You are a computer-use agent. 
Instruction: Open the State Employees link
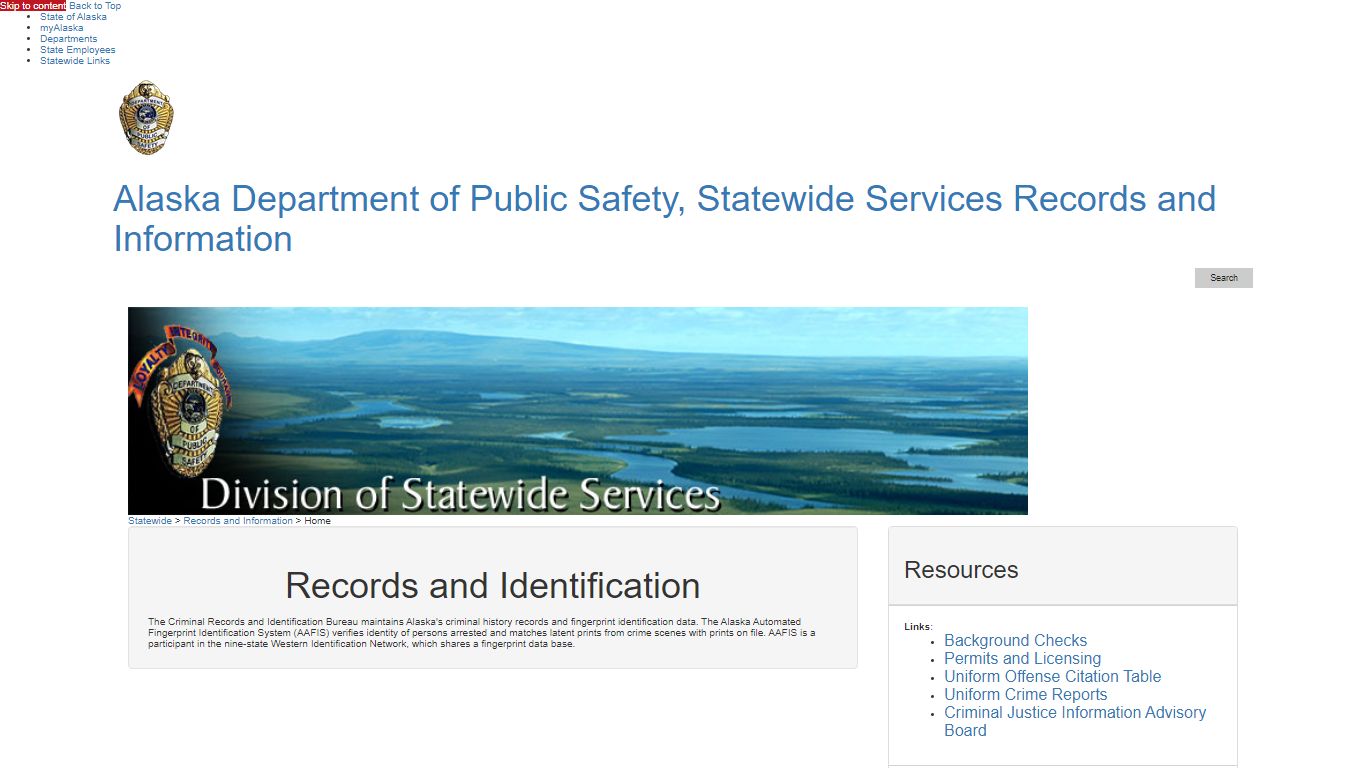tap(78, 50)
